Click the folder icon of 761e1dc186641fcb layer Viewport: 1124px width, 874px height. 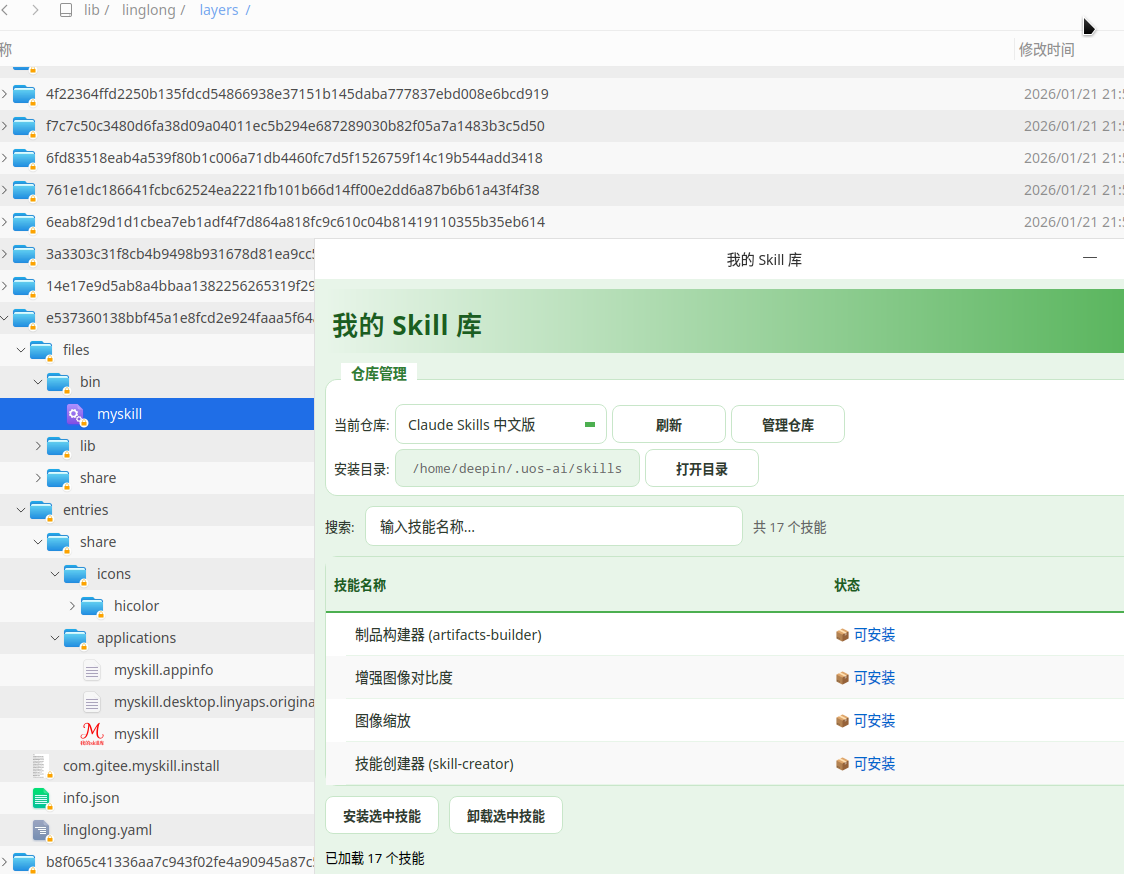[x=24, y=190]
